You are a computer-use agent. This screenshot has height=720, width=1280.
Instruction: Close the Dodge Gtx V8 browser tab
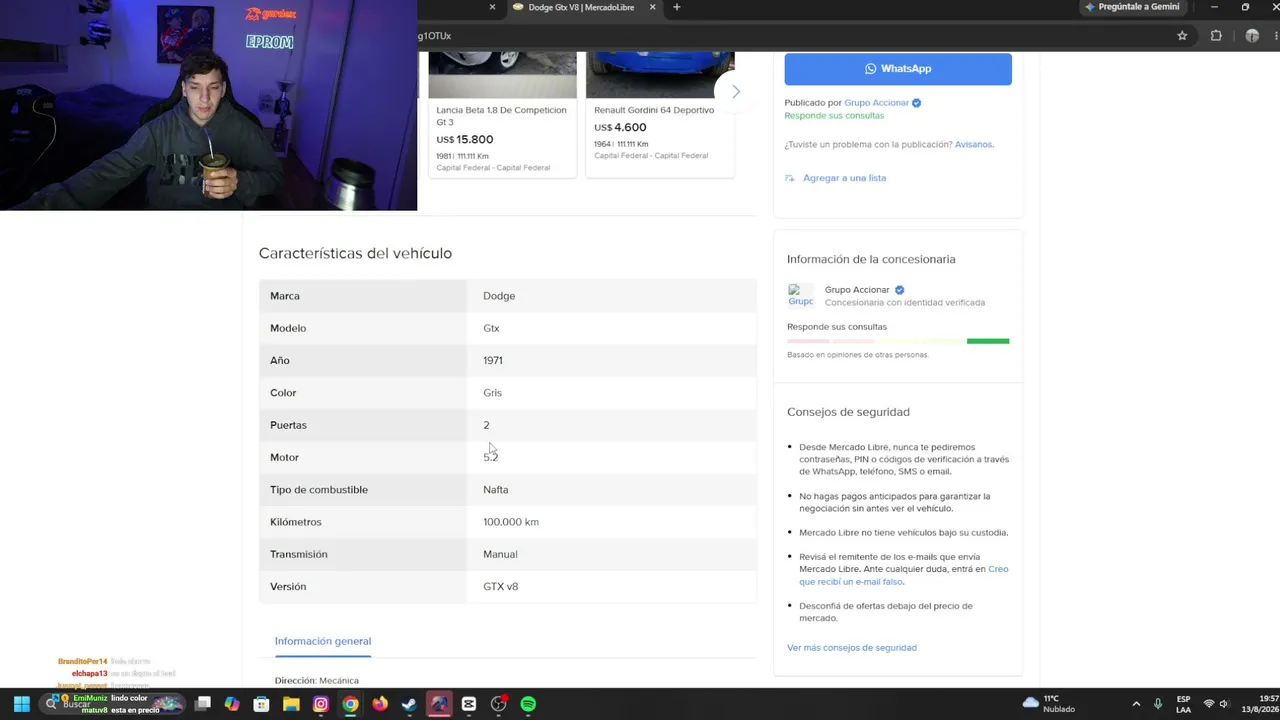[x=653, y=7]
